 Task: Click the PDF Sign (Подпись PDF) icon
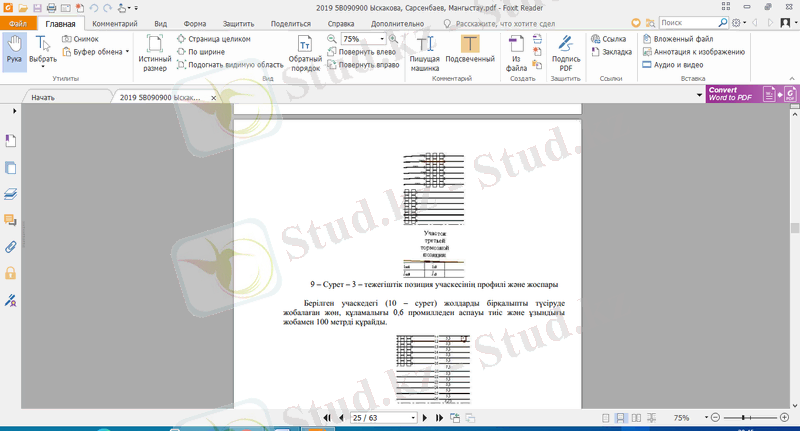click(x=566, y=50)
